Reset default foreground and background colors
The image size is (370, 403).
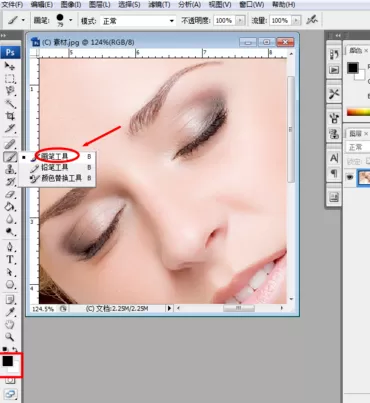[5, 349]
